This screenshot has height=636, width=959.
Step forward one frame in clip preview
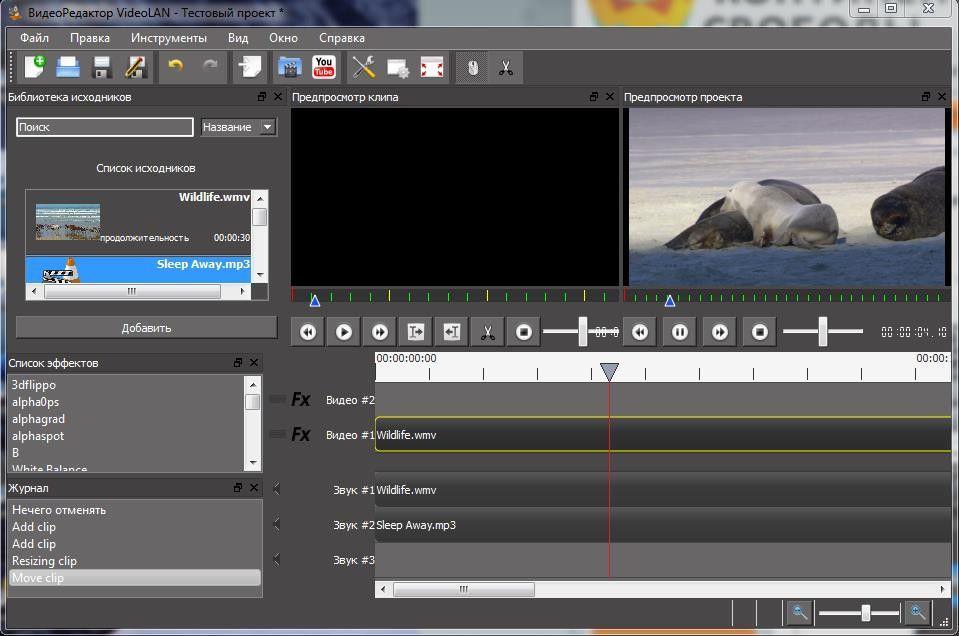coord(380,332)
